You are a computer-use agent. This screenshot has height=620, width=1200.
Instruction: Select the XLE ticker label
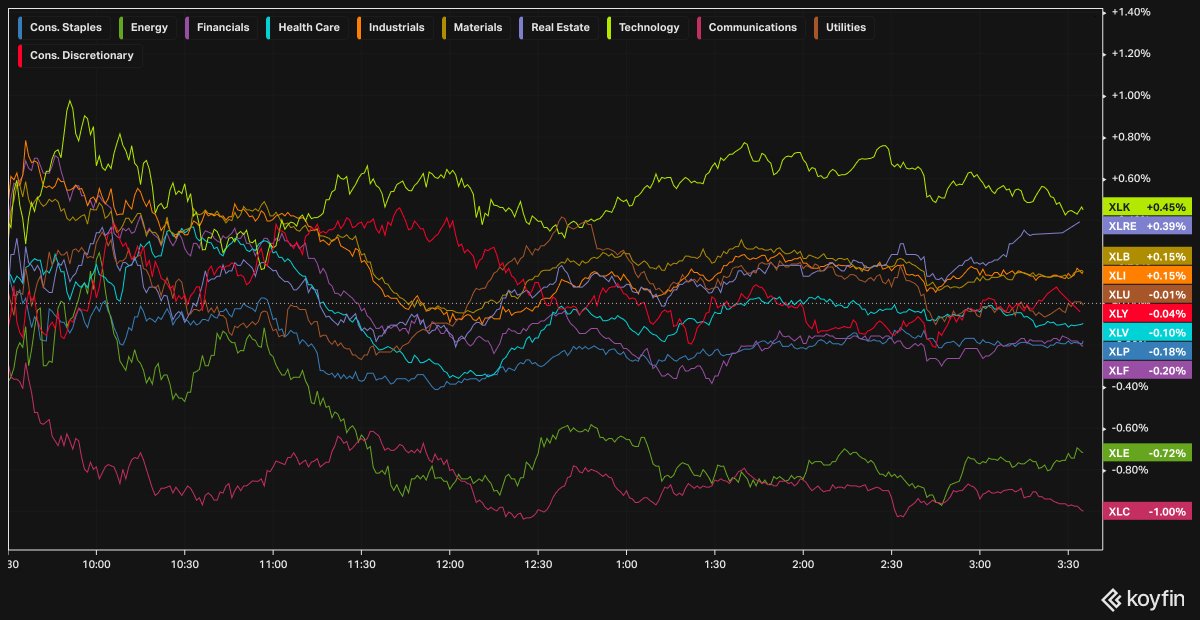click(1146, 454)
